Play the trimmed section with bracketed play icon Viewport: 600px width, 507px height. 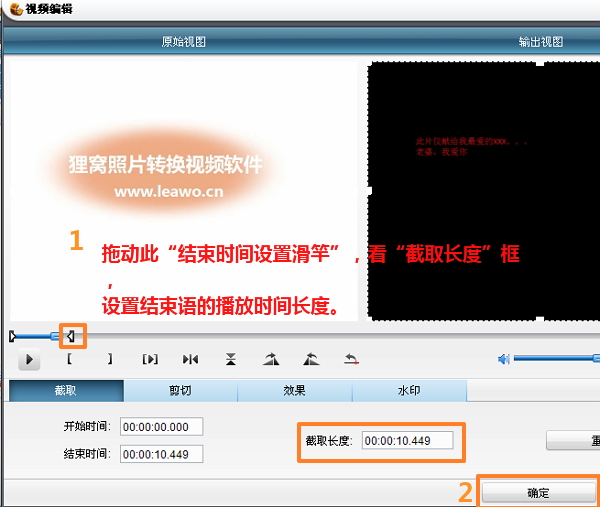(150, 359)
